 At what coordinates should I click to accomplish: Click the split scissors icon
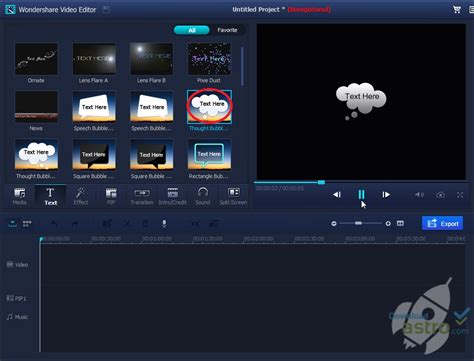click(127, 224)
